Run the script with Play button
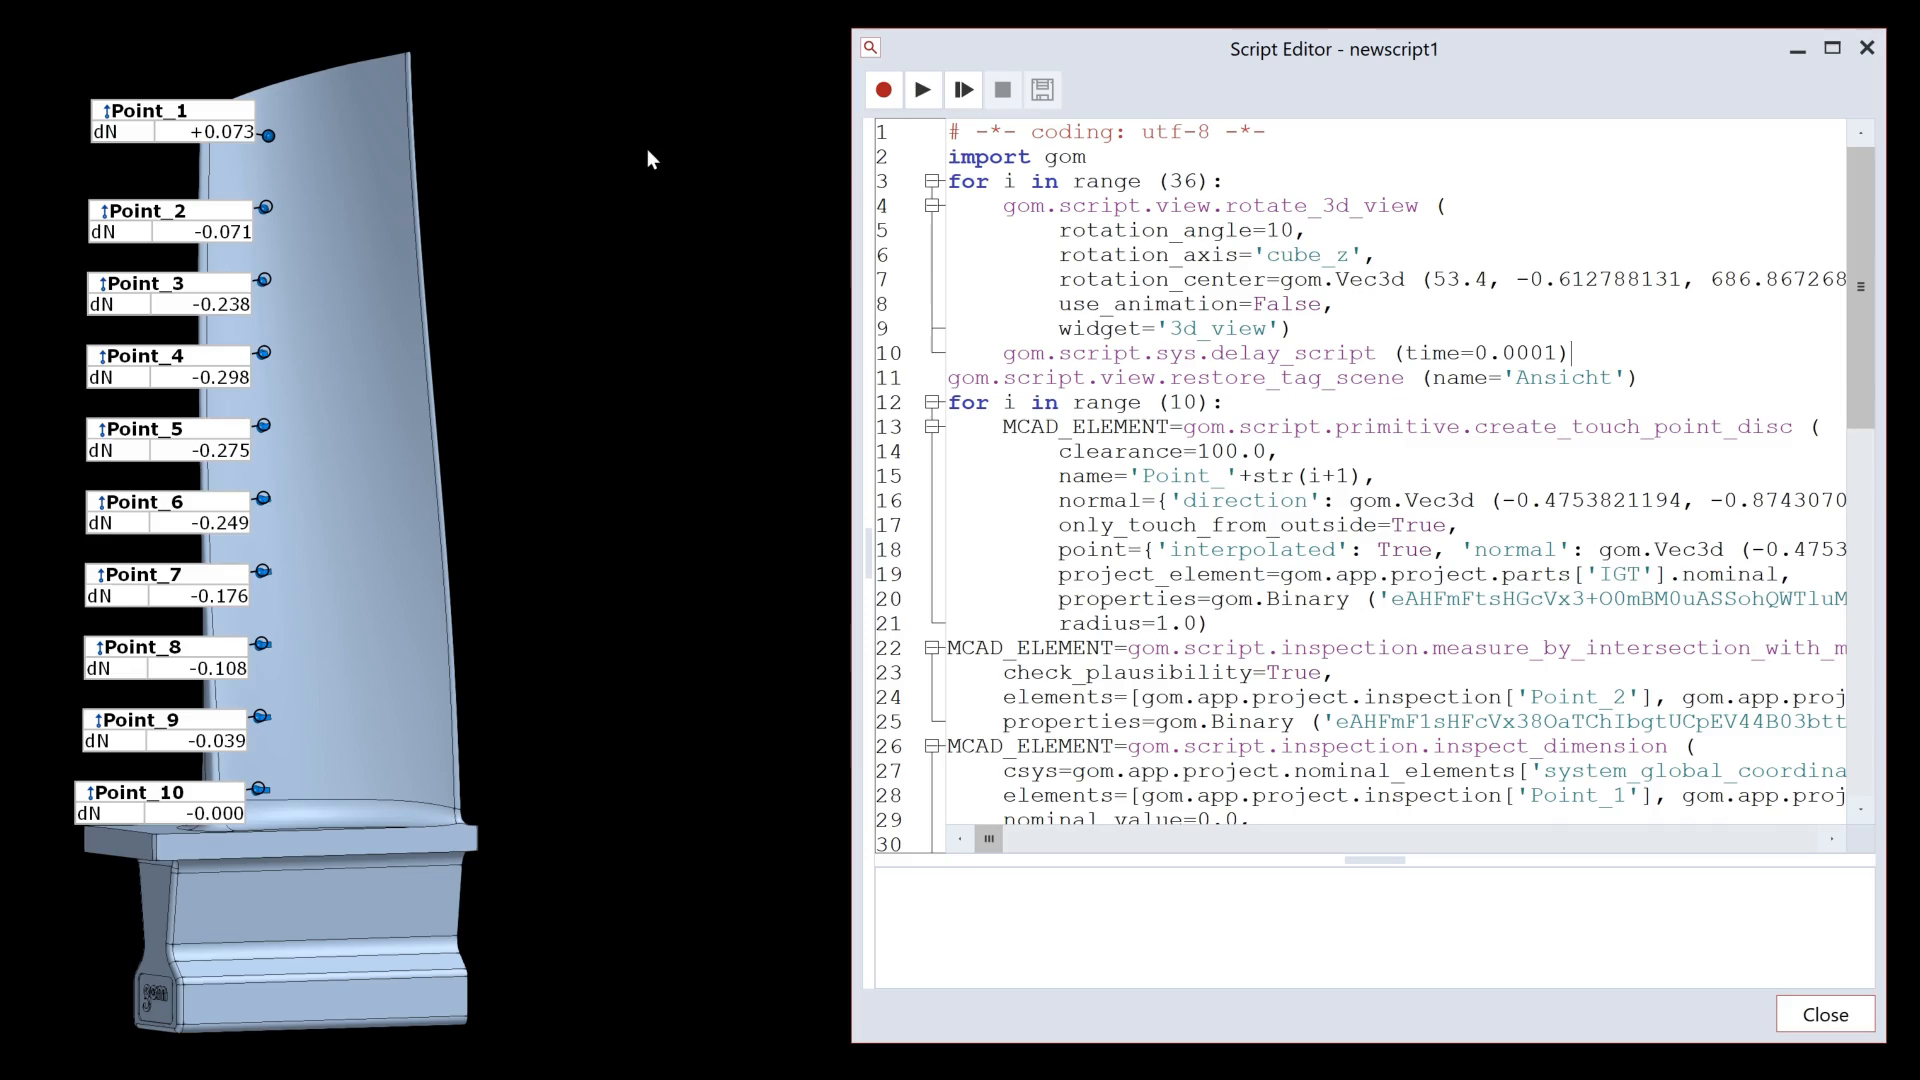Viewport: 1920px width, 1080px height. click(922, 90)
